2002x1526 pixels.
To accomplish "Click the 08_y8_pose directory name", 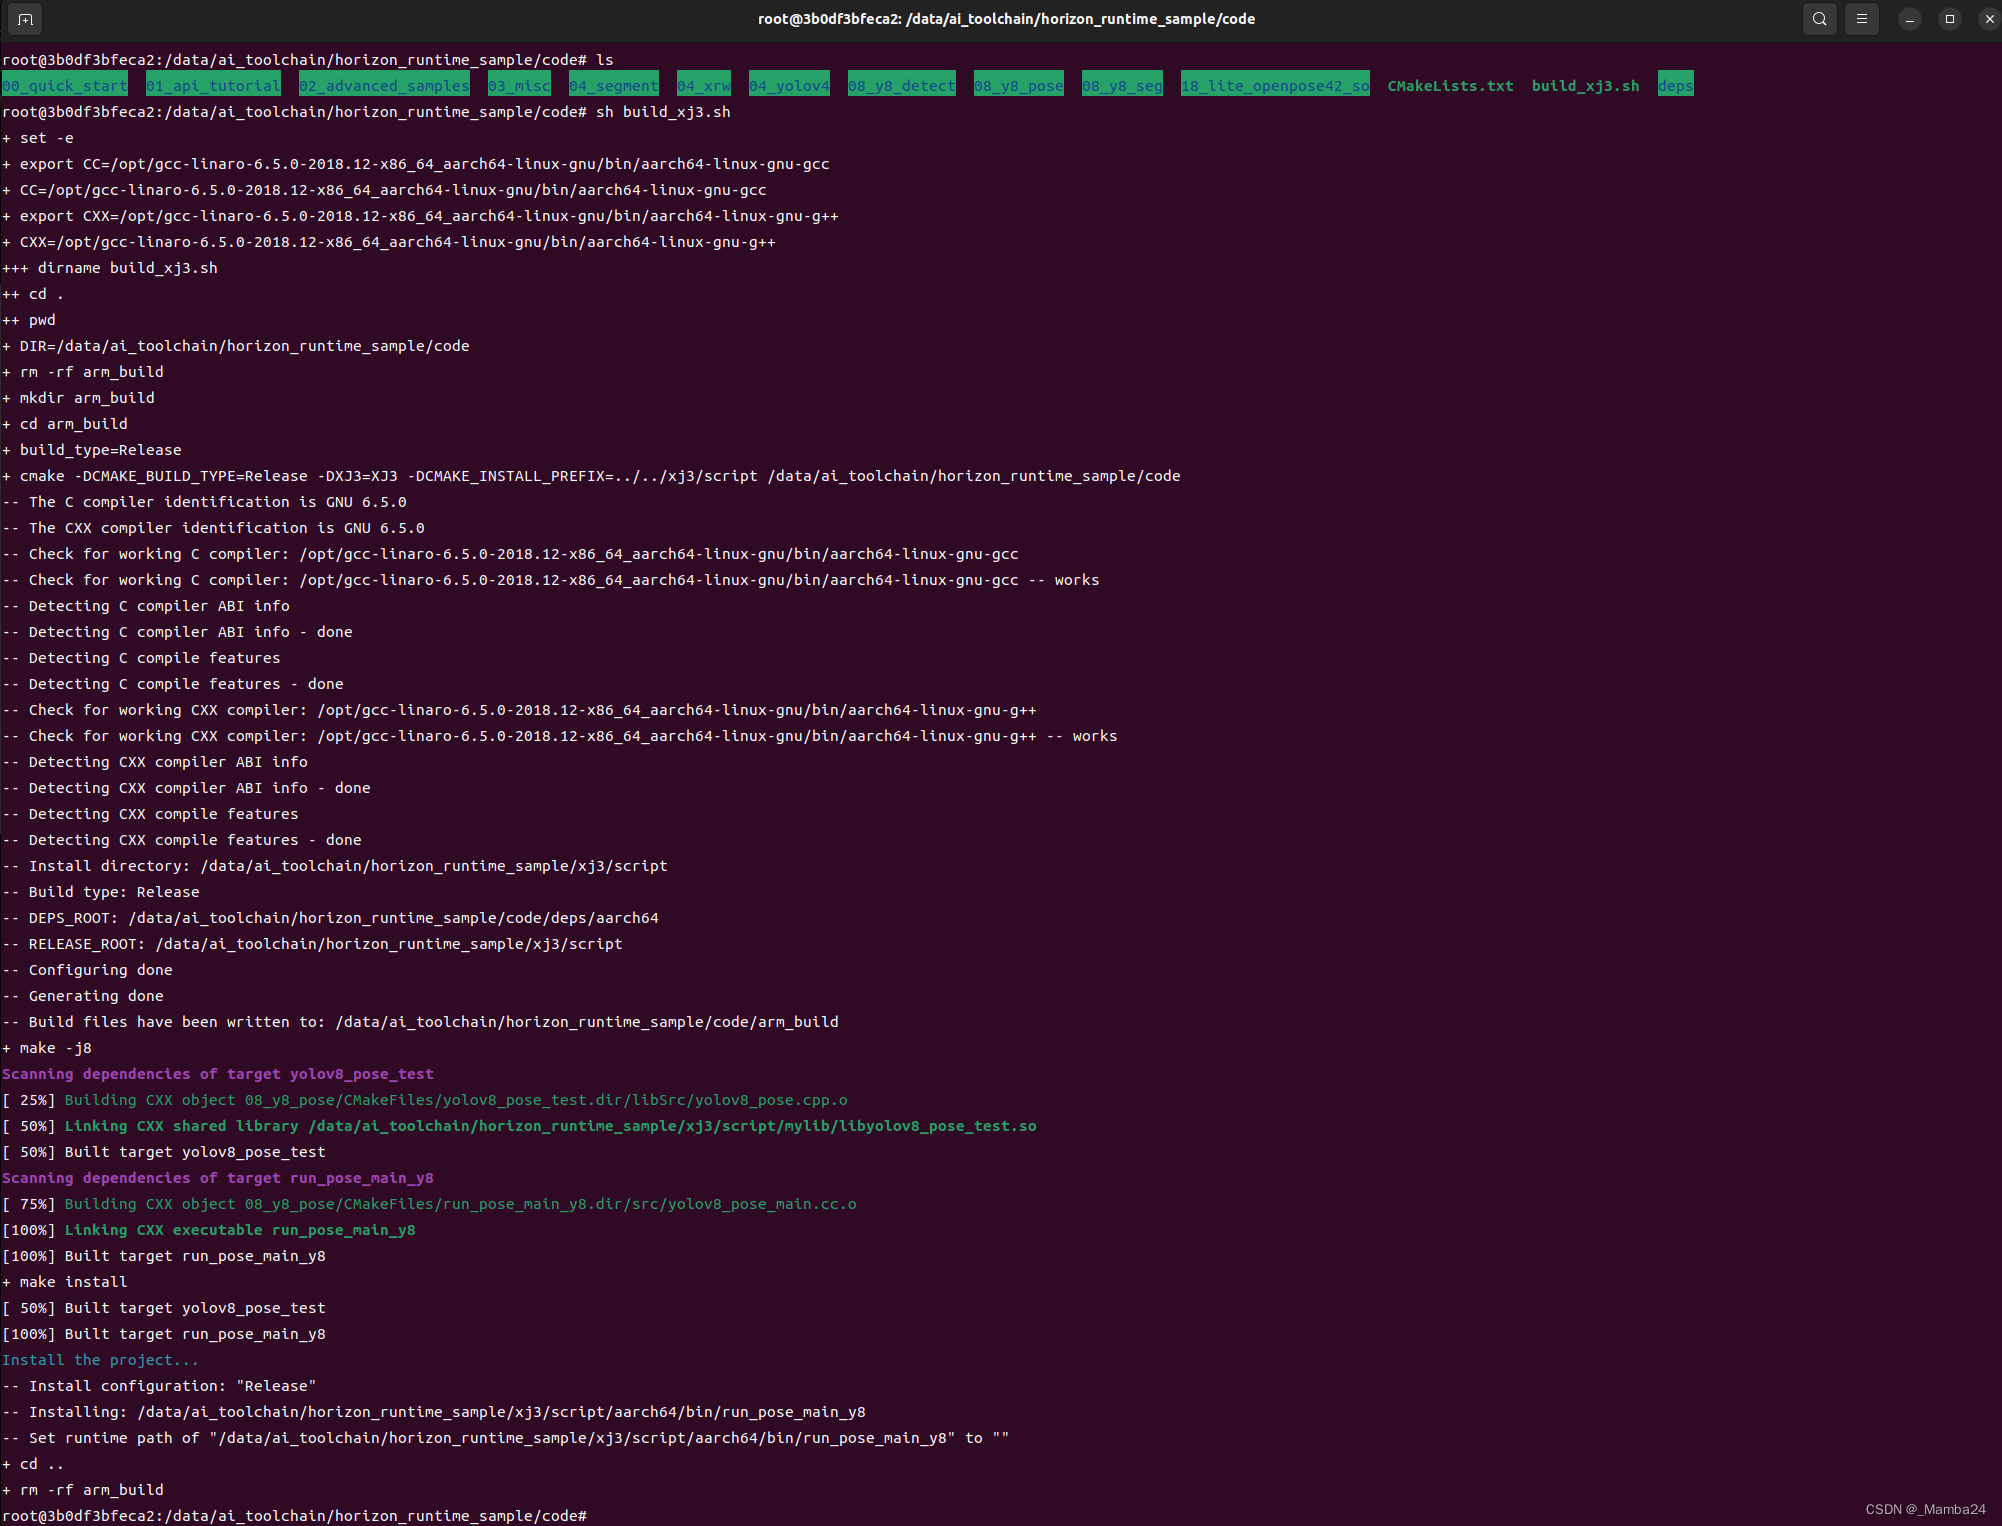I will click(x=1018, y=85).
